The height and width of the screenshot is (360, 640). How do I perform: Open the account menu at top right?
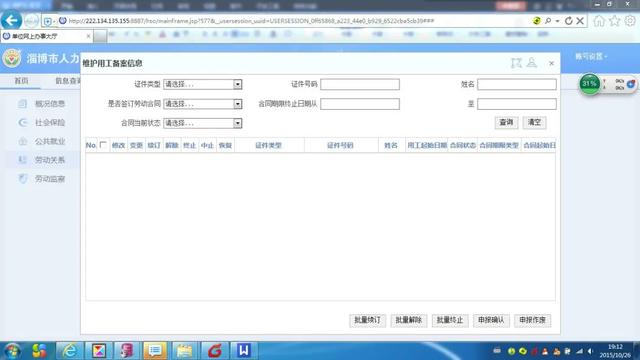[x=591, y=57]
